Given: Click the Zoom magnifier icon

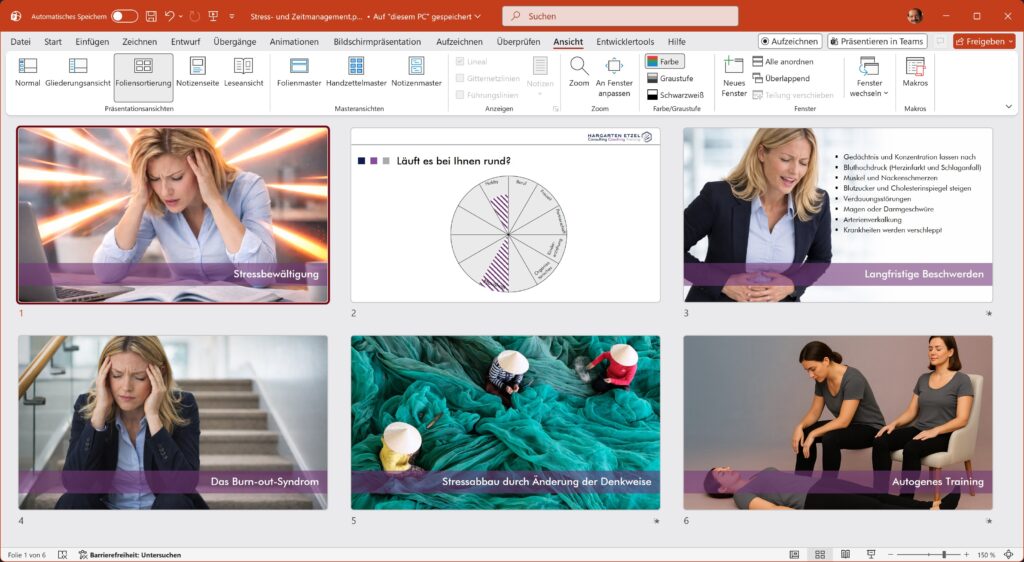Looking at the screenshot, I should pyautogui.click(x=579, y=72).
